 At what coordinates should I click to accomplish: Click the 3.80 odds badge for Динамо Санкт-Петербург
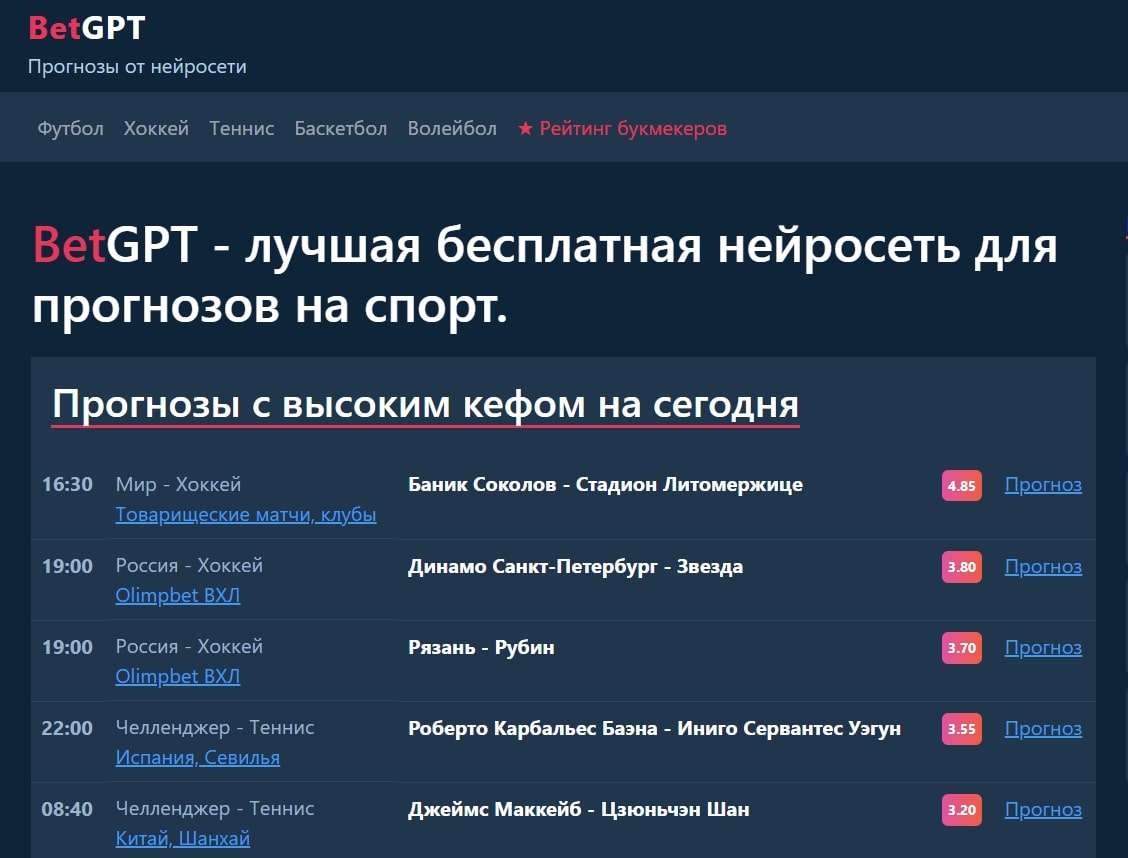(961, 567)
